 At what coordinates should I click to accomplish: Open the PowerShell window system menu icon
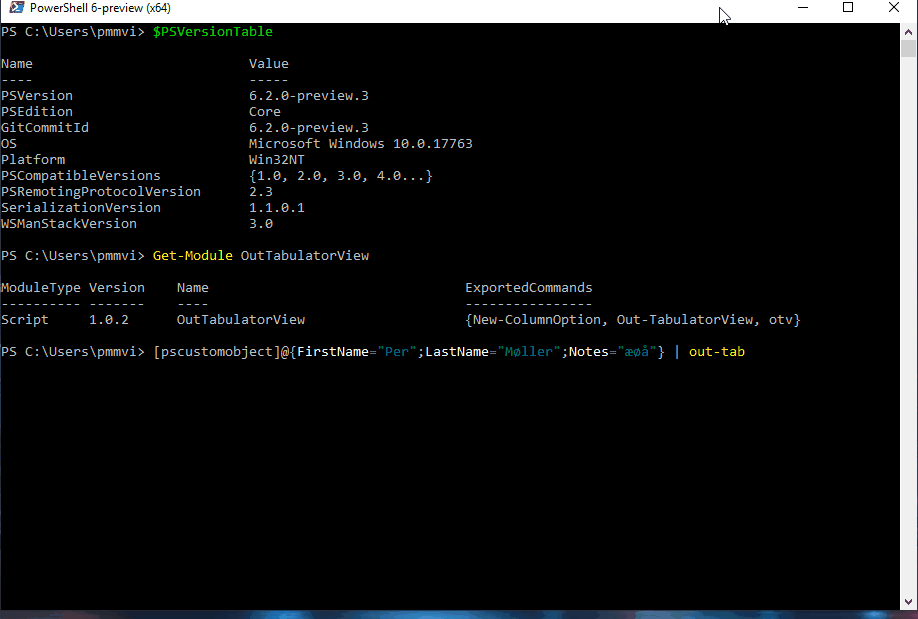pyautogui.click(x=14, y=8)
